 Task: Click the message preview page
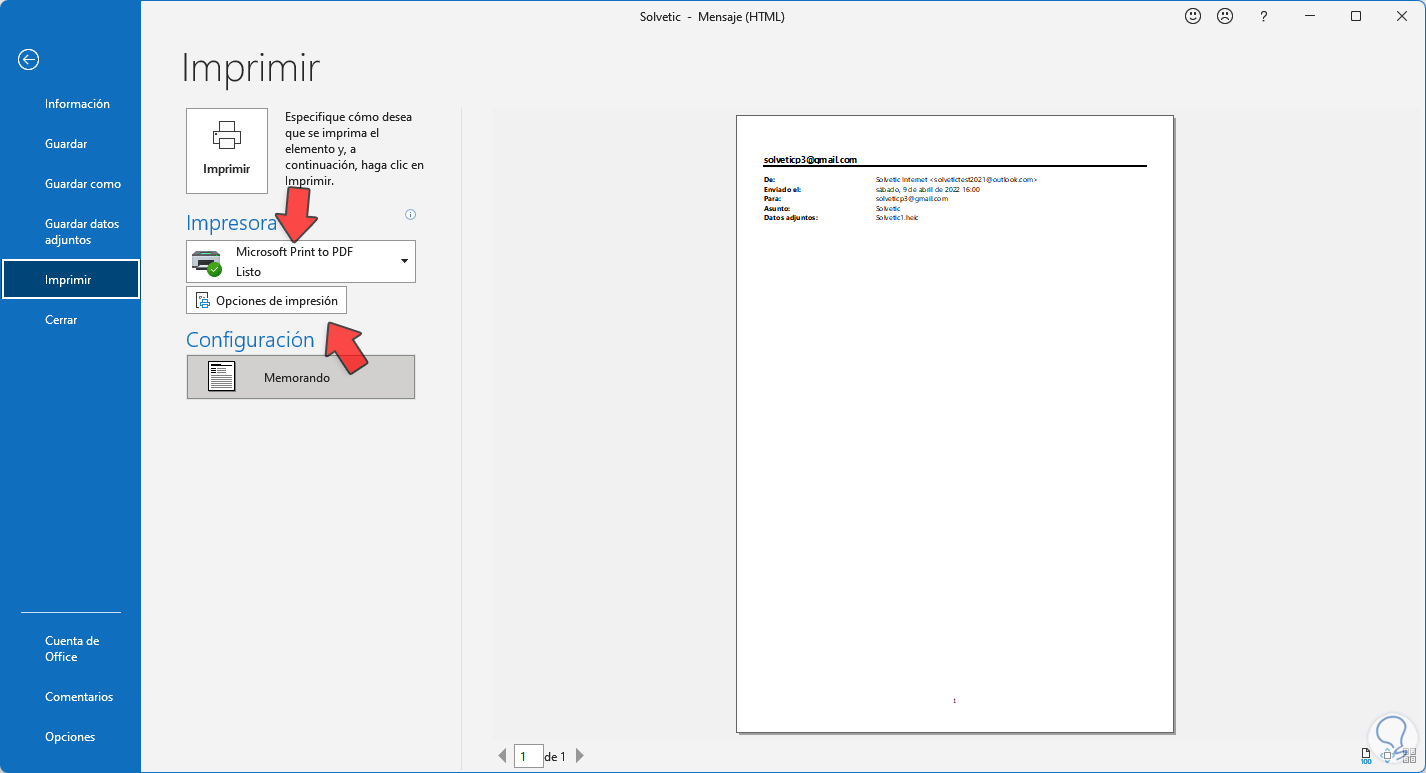coord(955,424)
